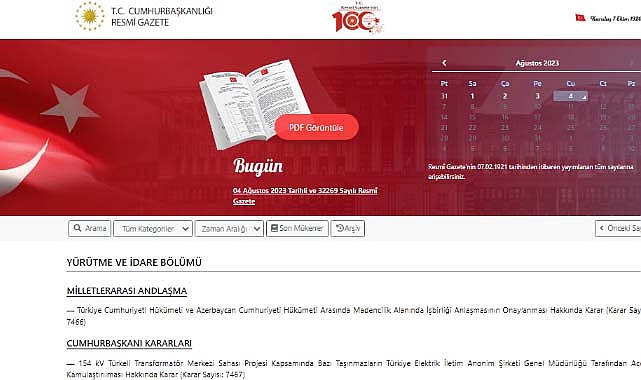The height and width of the screenshot is (380, 641).
Task: Click the presidential seal logo
Action: tap(90, 16)
